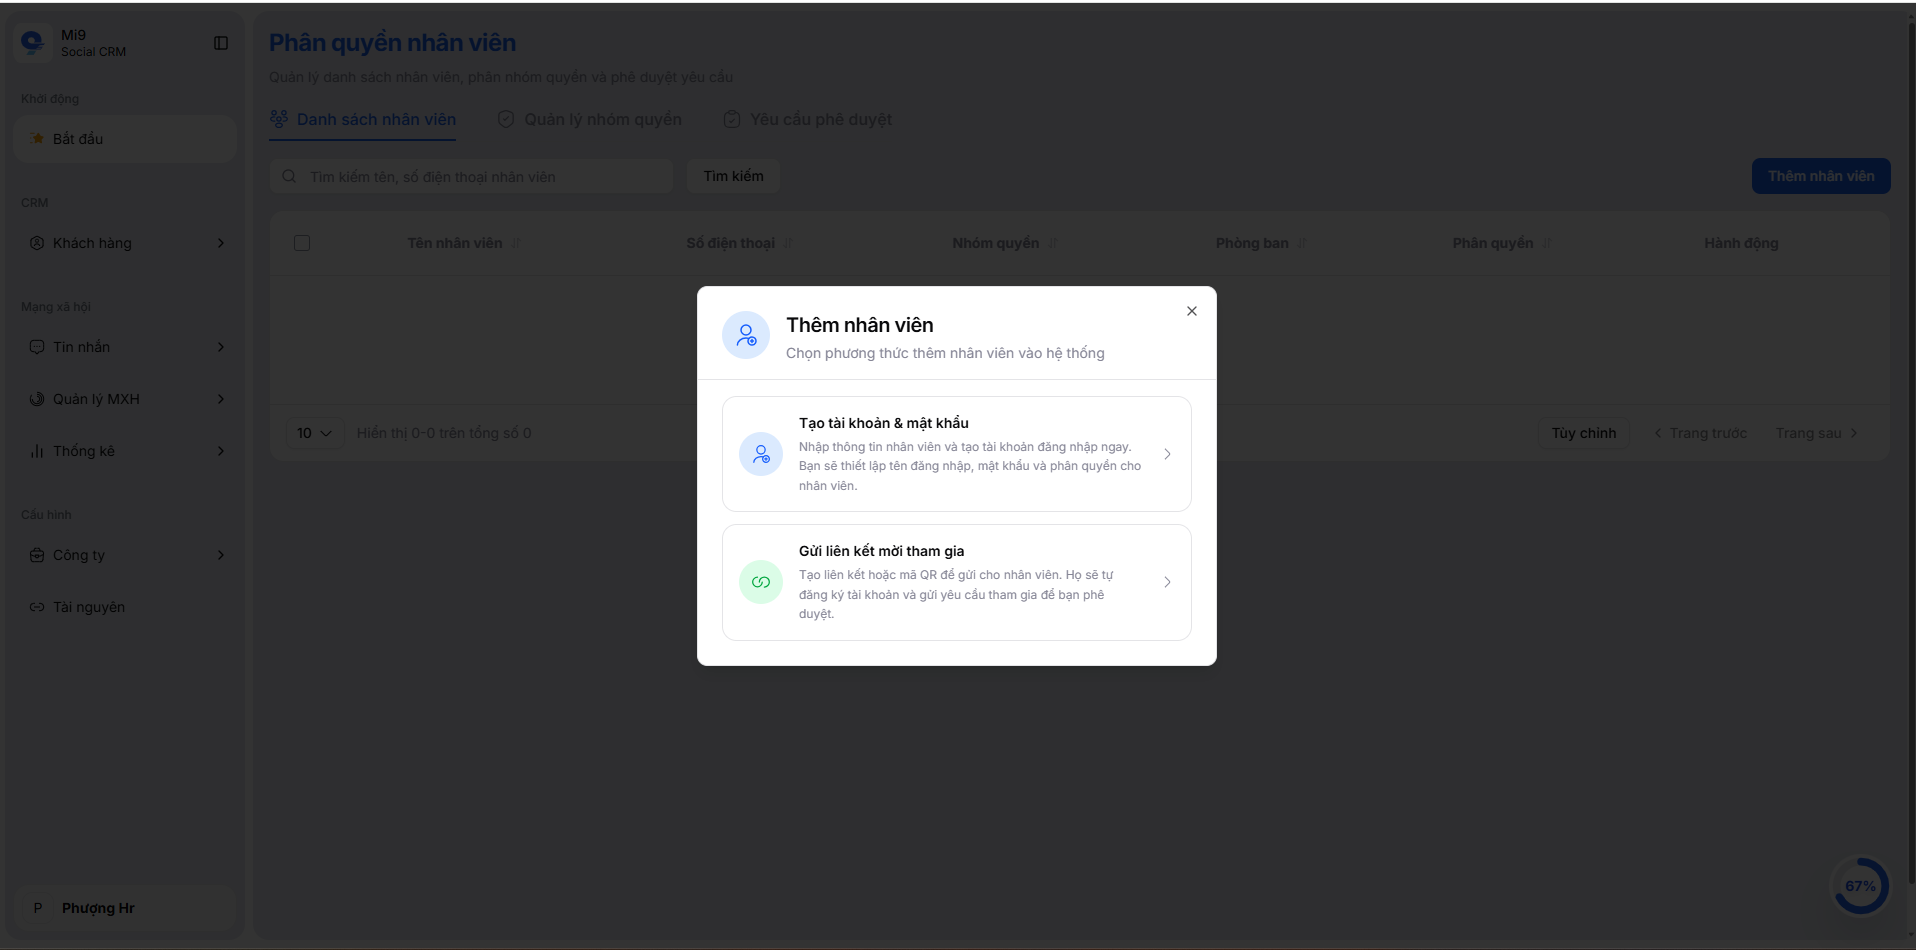Expand the Tin nhắn submenu
The height and width of the screenshot is (950, 1916).
[221, 347]
